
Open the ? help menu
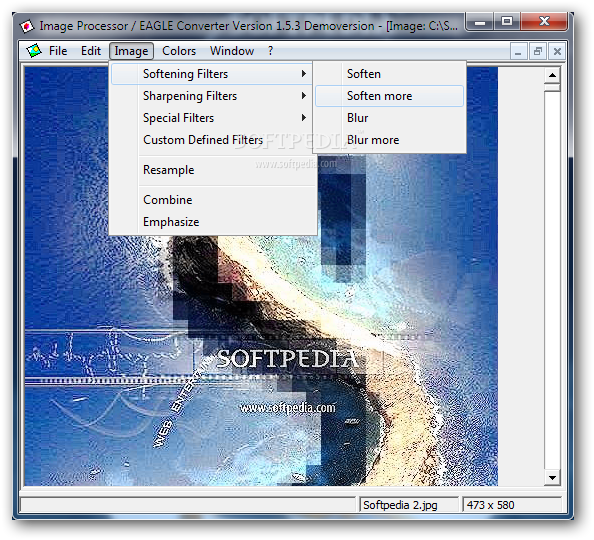point(270,51)
